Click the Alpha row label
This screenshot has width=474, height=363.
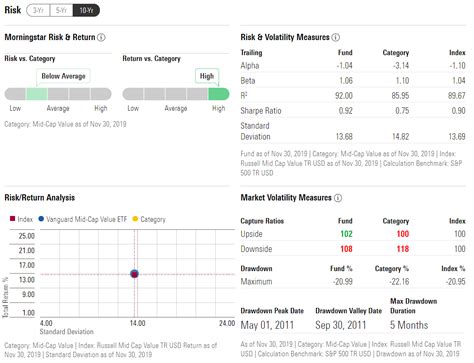tap(250, 66)
